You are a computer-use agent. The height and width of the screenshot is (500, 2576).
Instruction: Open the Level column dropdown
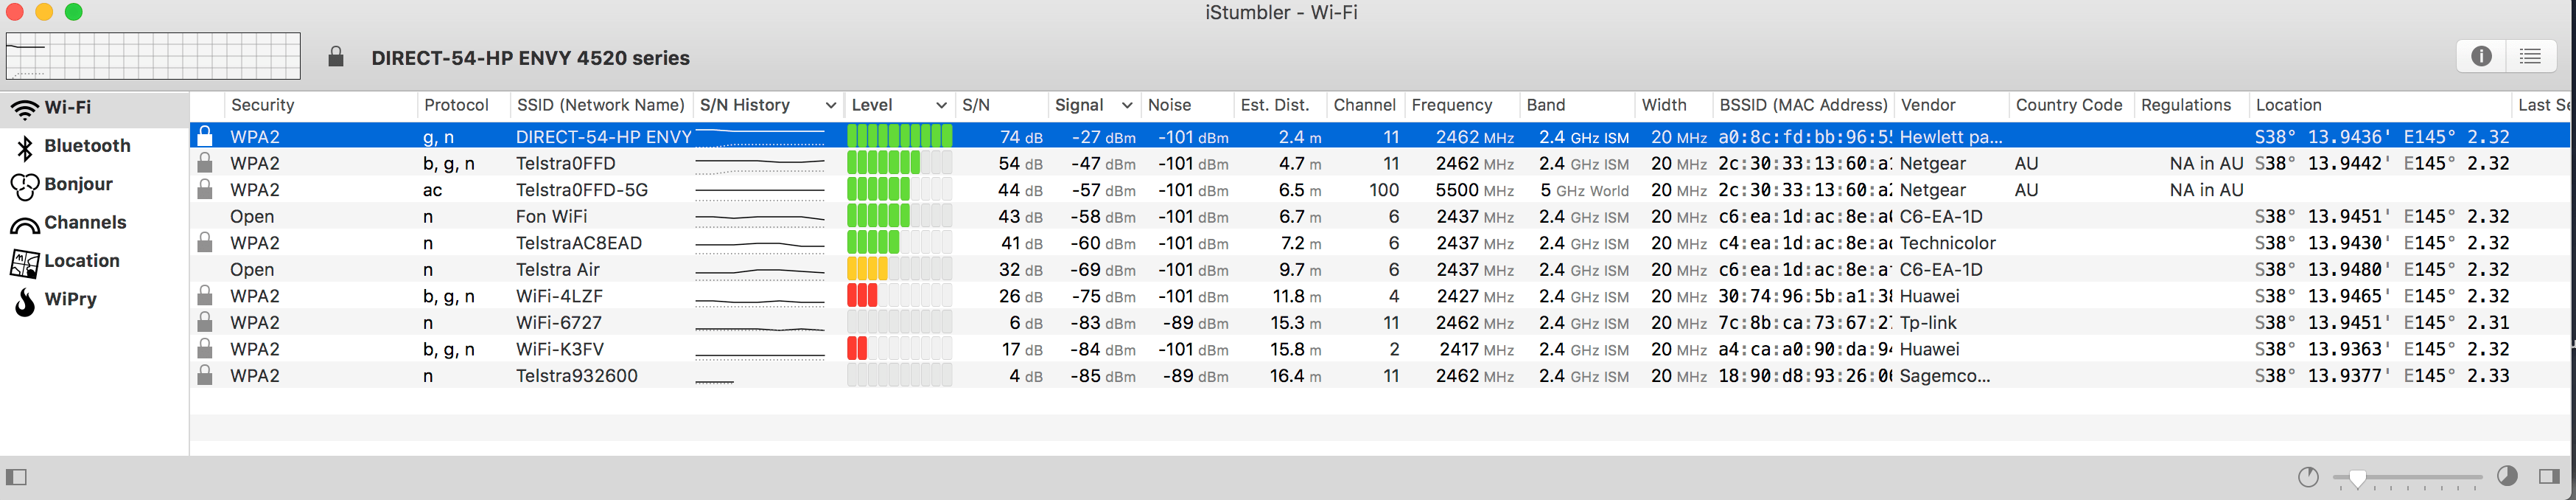(941, 105)
